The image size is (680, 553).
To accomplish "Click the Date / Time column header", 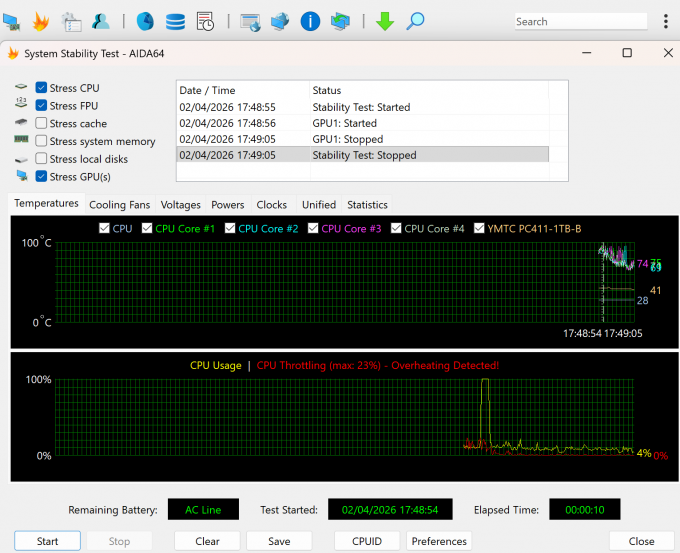I will (243, 90).
